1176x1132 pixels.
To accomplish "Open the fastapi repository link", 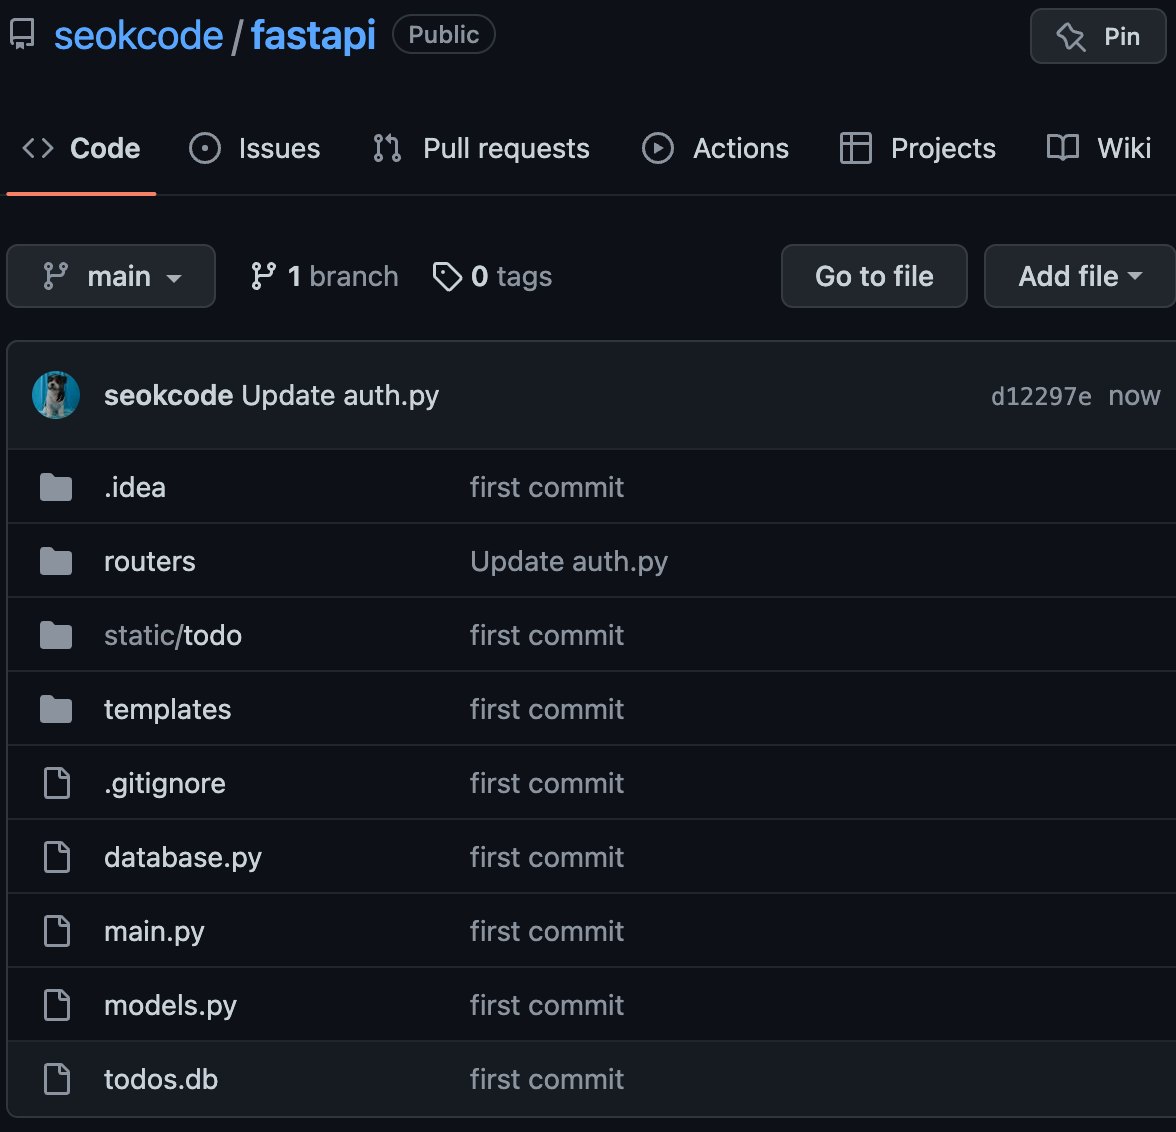I will pyautogui.click(x=314, y=35).
